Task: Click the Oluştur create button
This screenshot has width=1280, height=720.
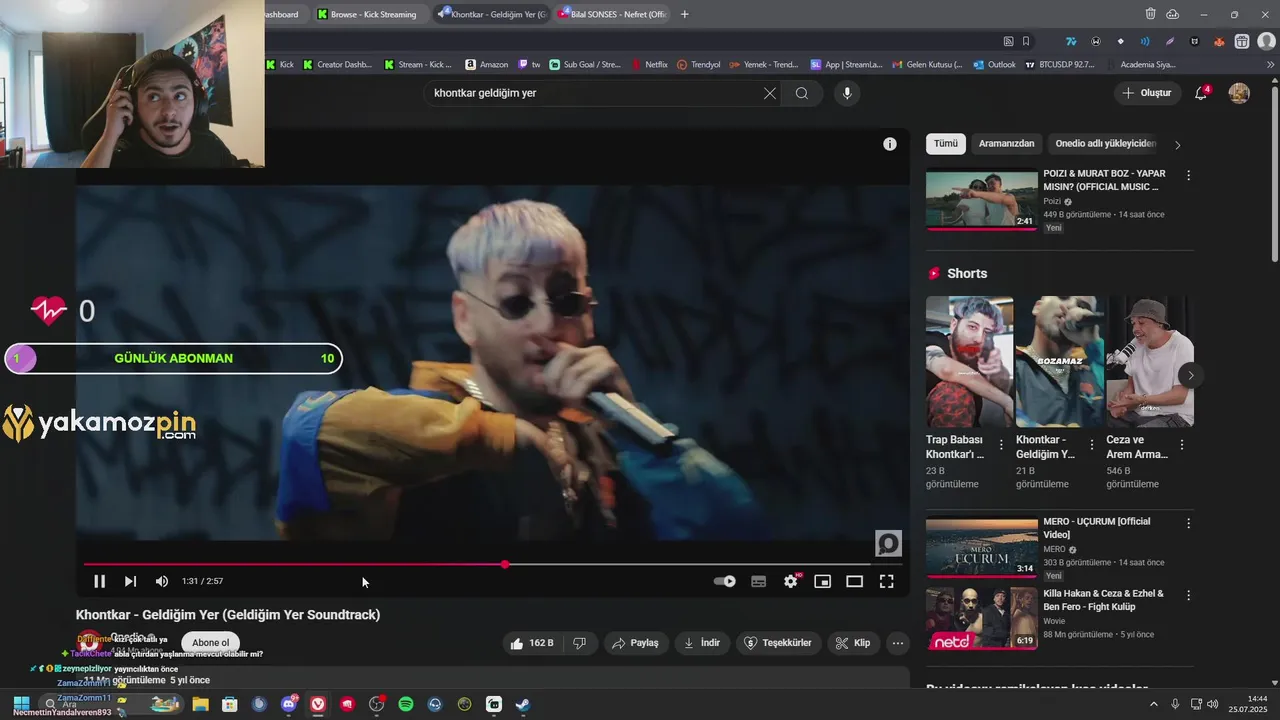Action: pyautogui.click(x=1147, y=93)
